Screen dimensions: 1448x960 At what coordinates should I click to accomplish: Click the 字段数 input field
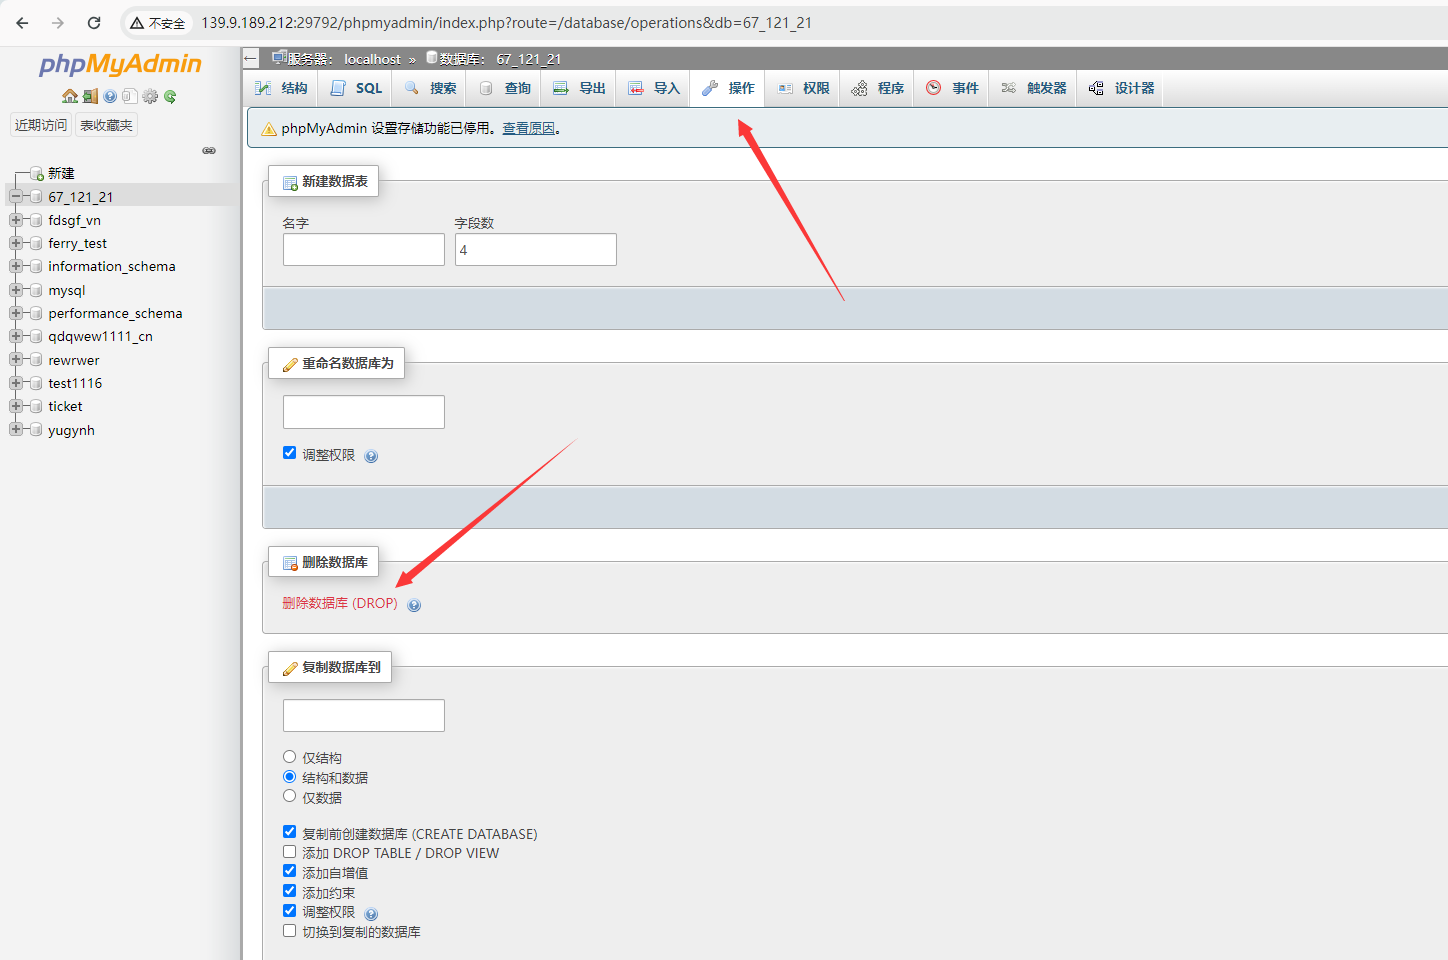(536, 250)
